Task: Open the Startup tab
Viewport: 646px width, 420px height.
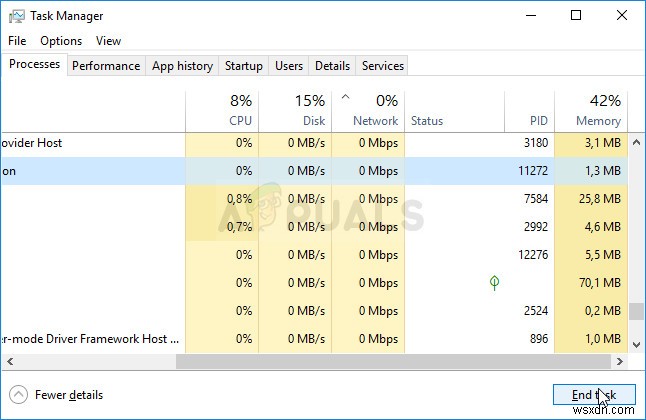Action: point(243,66)
